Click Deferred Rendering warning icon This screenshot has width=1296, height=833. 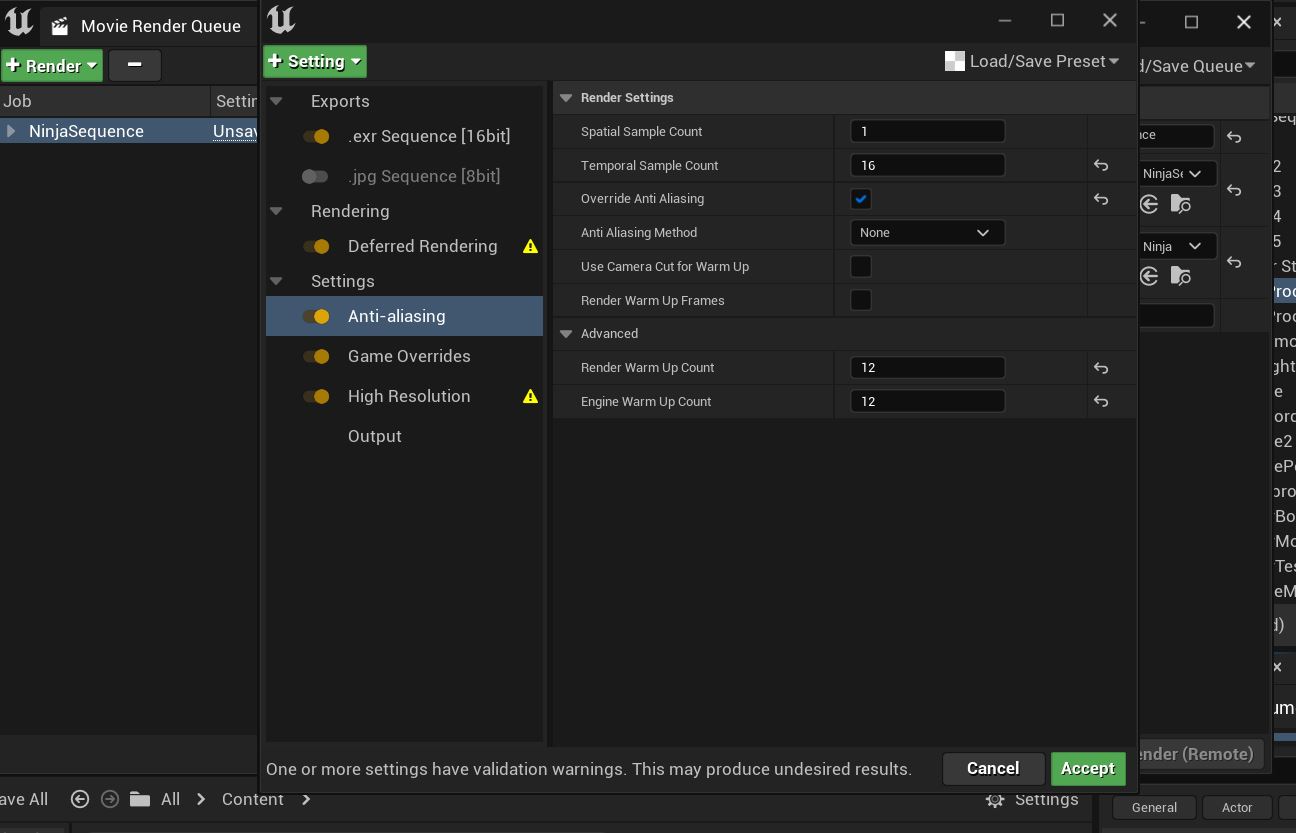[x=530, y=247]
